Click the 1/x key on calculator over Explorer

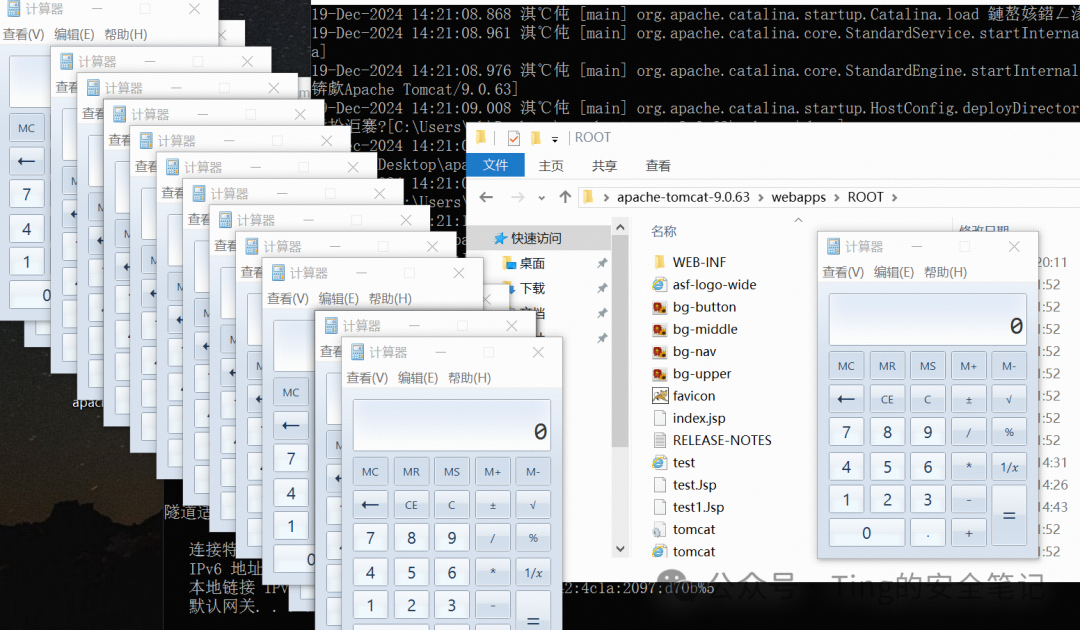click(x=1009, y=467)
